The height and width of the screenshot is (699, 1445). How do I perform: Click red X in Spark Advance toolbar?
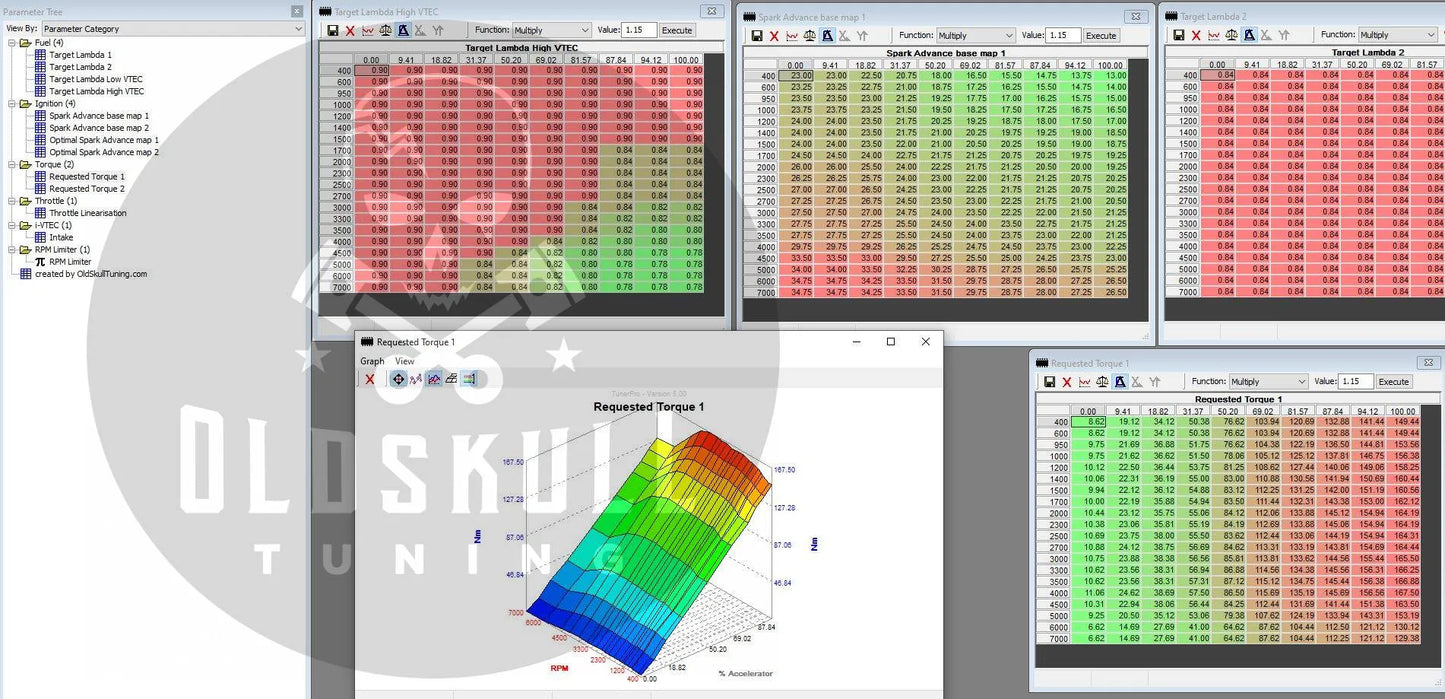point(774,36)
